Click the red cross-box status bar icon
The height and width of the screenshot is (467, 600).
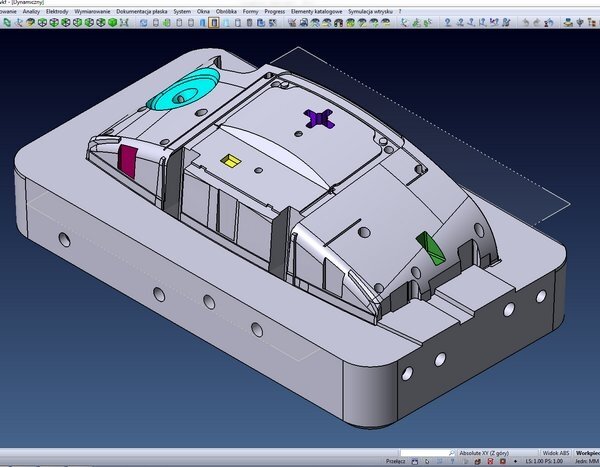[490, 461]
